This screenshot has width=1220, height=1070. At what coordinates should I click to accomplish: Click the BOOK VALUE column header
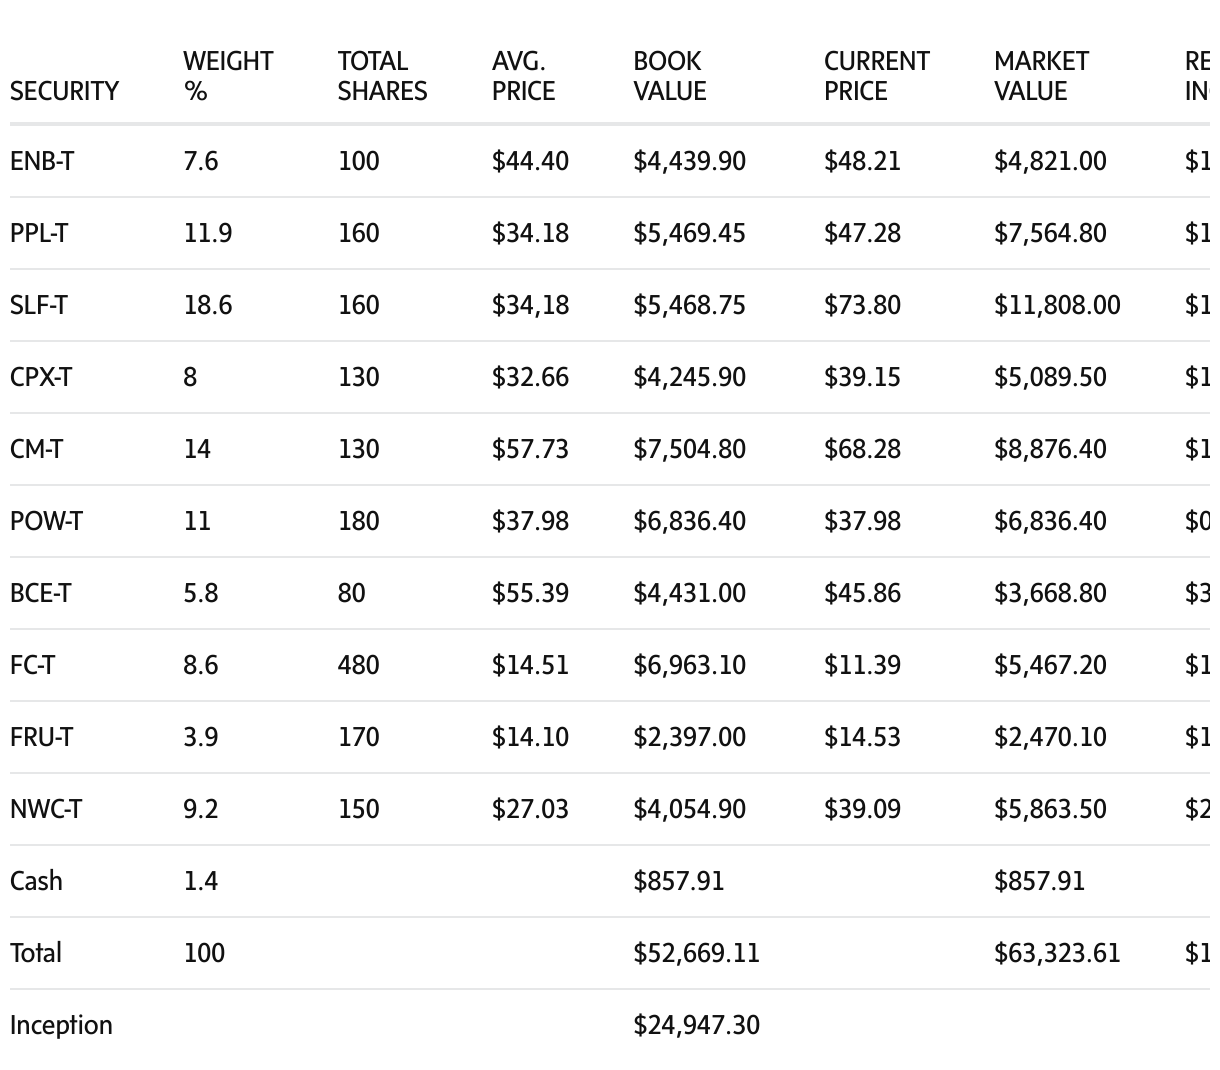(x=669, y=76)
